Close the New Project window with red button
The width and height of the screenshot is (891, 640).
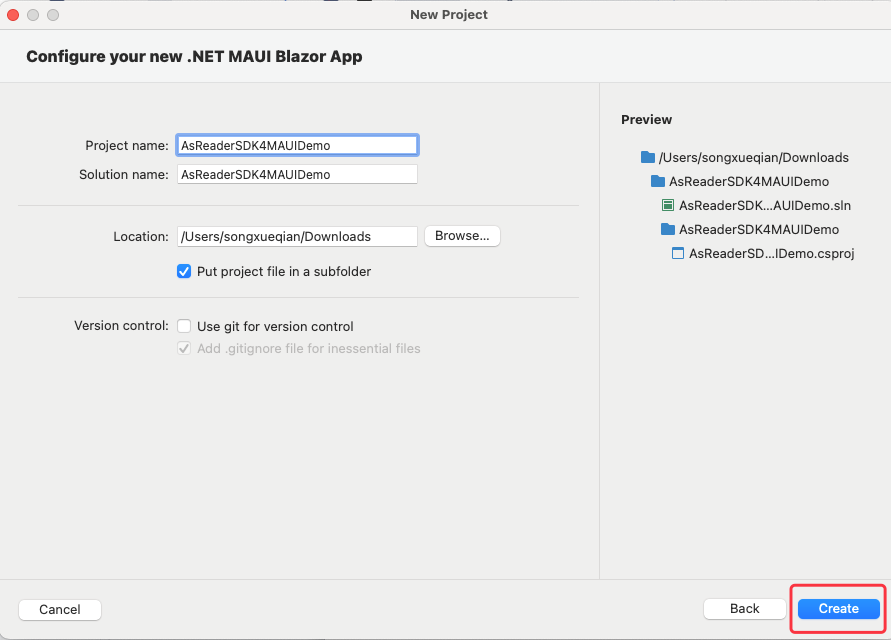point(13,15)
